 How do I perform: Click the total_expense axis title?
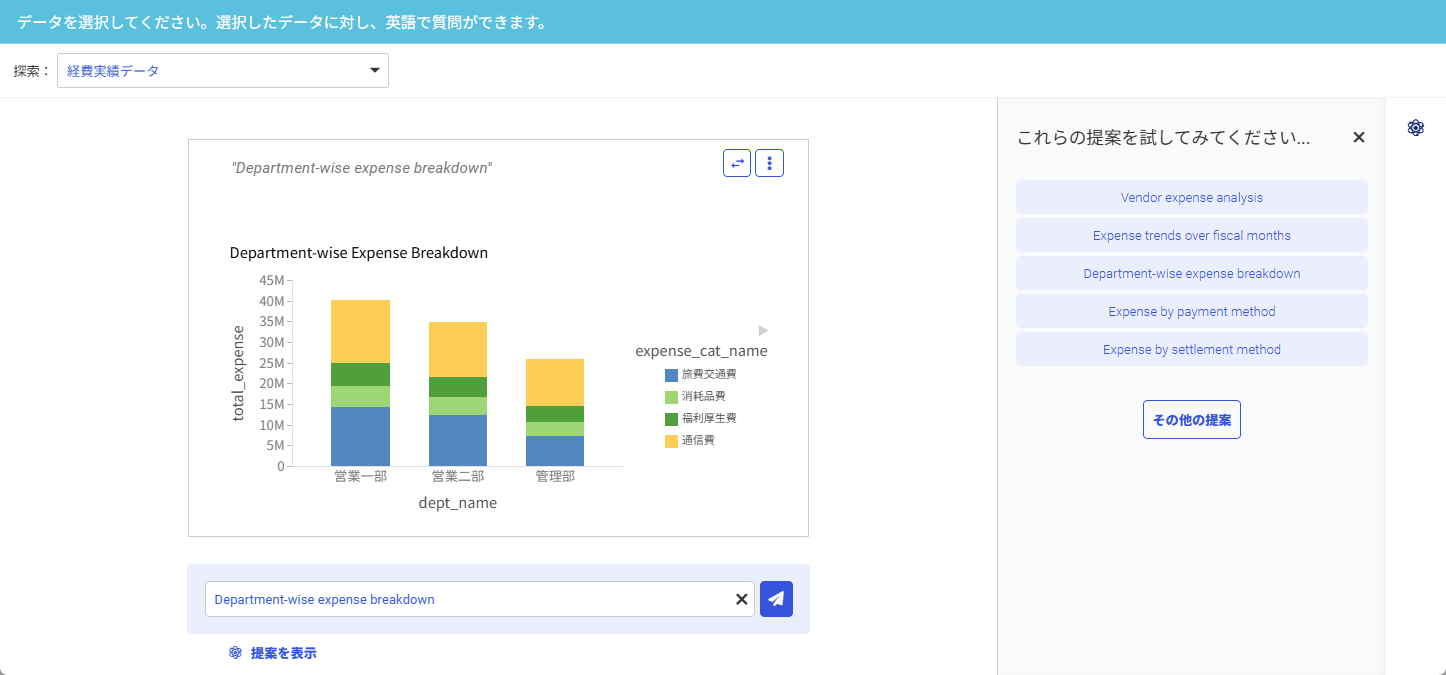[238, 373]
